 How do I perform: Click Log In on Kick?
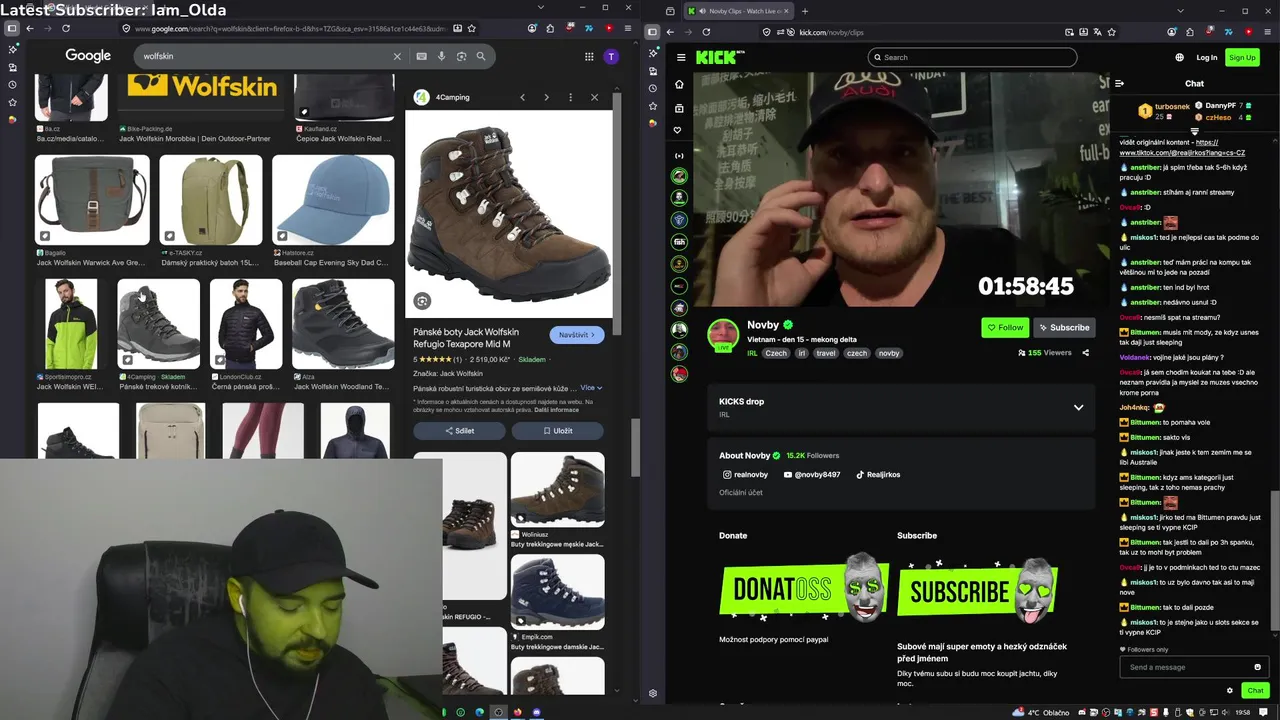coord(1207,57)
